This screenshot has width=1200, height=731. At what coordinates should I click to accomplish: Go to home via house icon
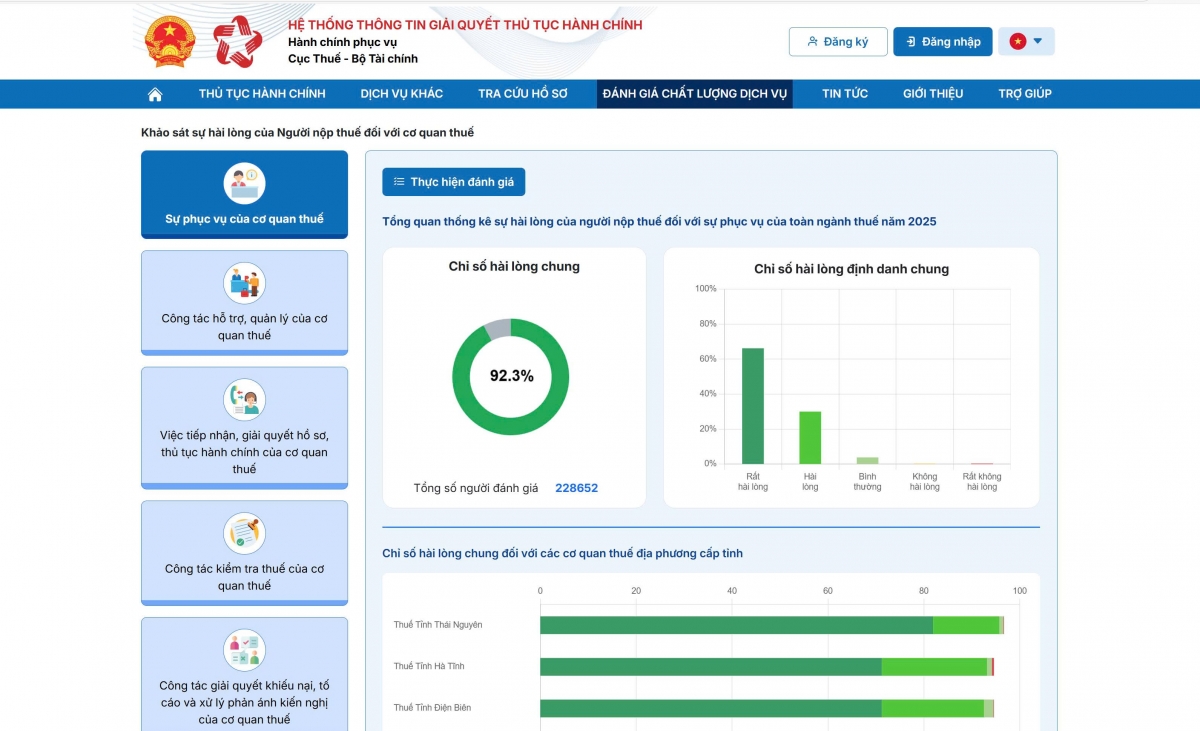(155, 94)
